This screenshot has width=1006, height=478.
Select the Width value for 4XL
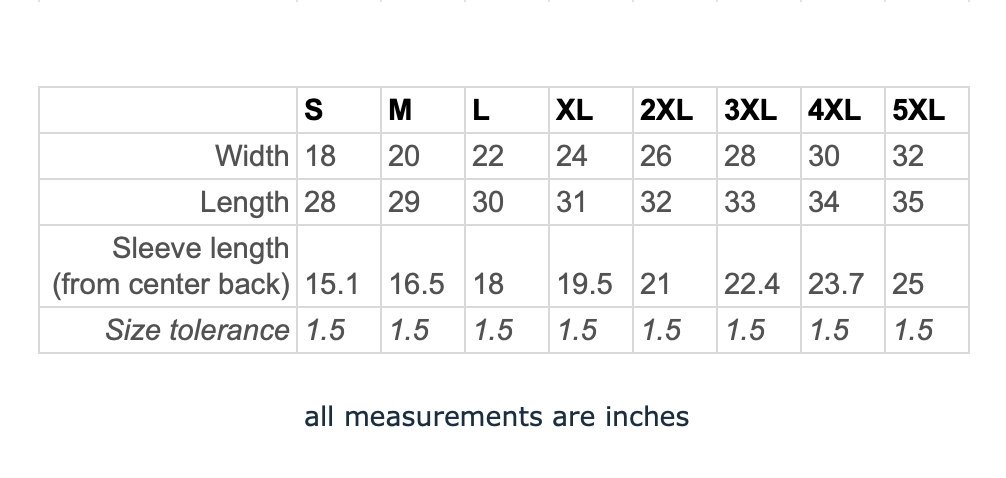point(824,156)
